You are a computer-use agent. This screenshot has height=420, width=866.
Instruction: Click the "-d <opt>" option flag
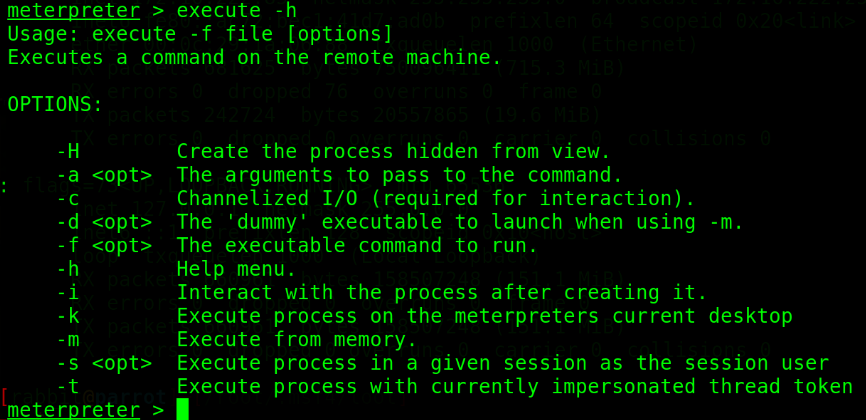pyautogui.click(x=104, y=222)
